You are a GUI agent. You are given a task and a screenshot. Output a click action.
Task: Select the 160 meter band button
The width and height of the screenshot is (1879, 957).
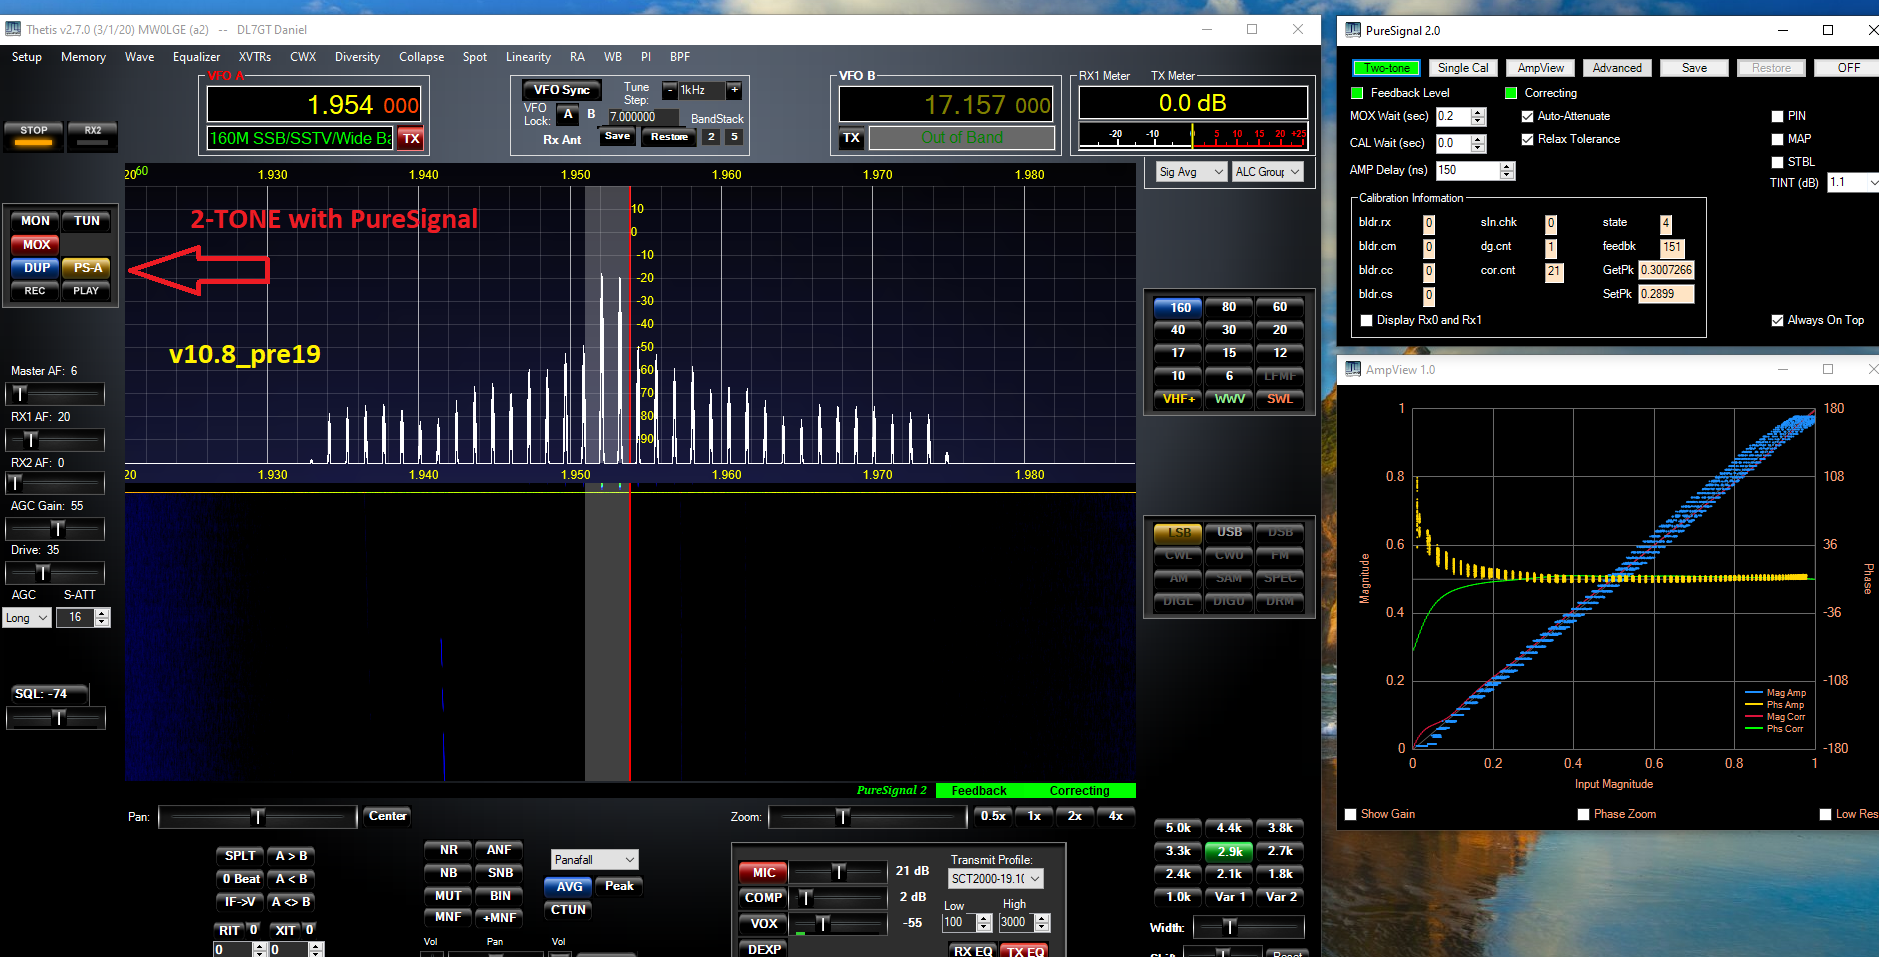(1180, 307)
